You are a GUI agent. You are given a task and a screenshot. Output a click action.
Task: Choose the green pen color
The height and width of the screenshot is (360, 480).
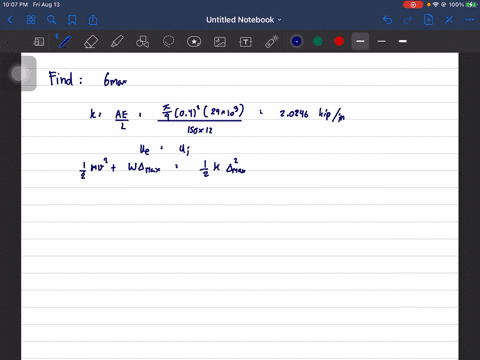[x=318, y=41]
